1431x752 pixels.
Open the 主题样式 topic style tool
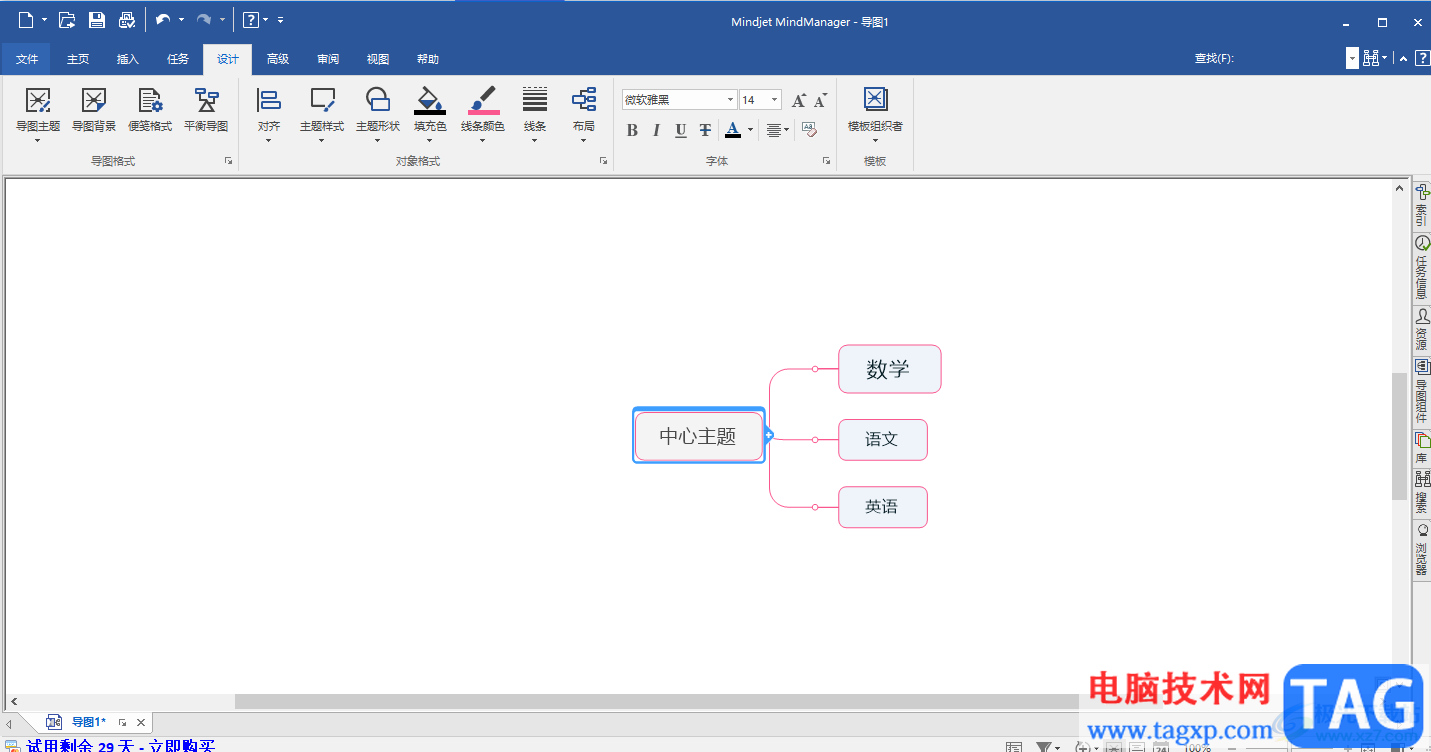click(322, 114)
